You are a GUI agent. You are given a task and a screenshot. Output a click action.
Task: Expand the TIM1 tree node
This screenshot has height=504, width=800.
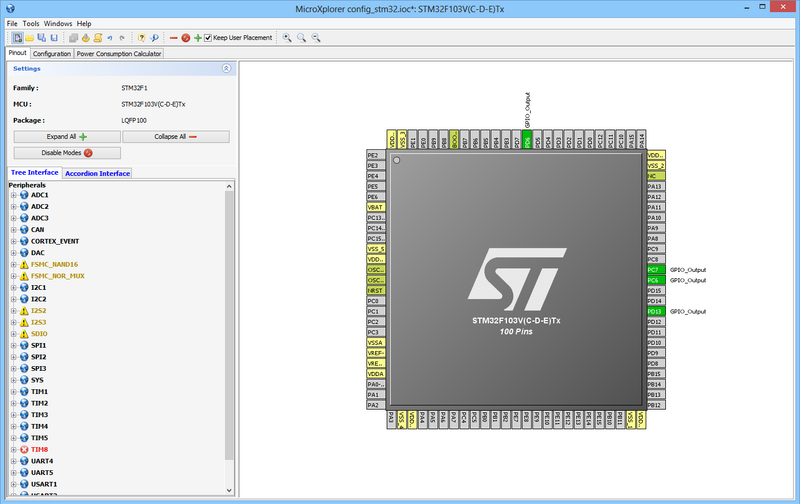14,392
